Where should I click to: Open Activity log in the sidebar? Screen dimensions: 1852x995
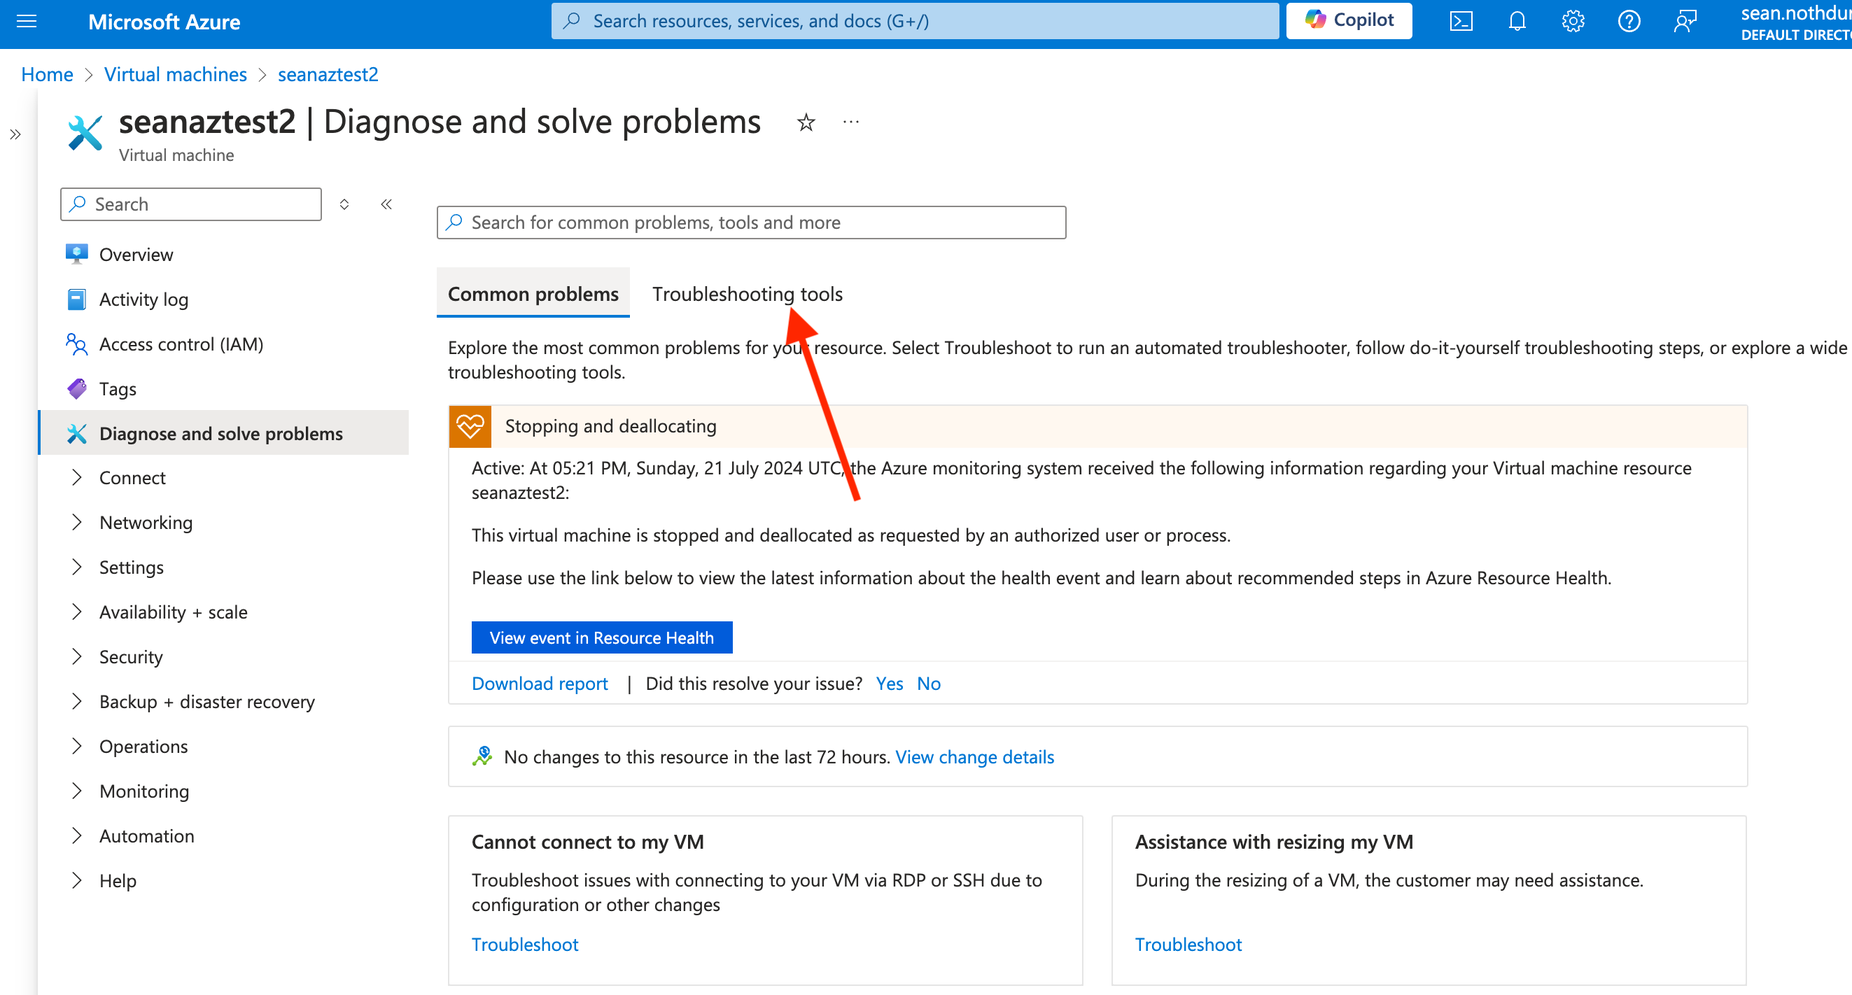pyautogui.click(x=224, y=299)
